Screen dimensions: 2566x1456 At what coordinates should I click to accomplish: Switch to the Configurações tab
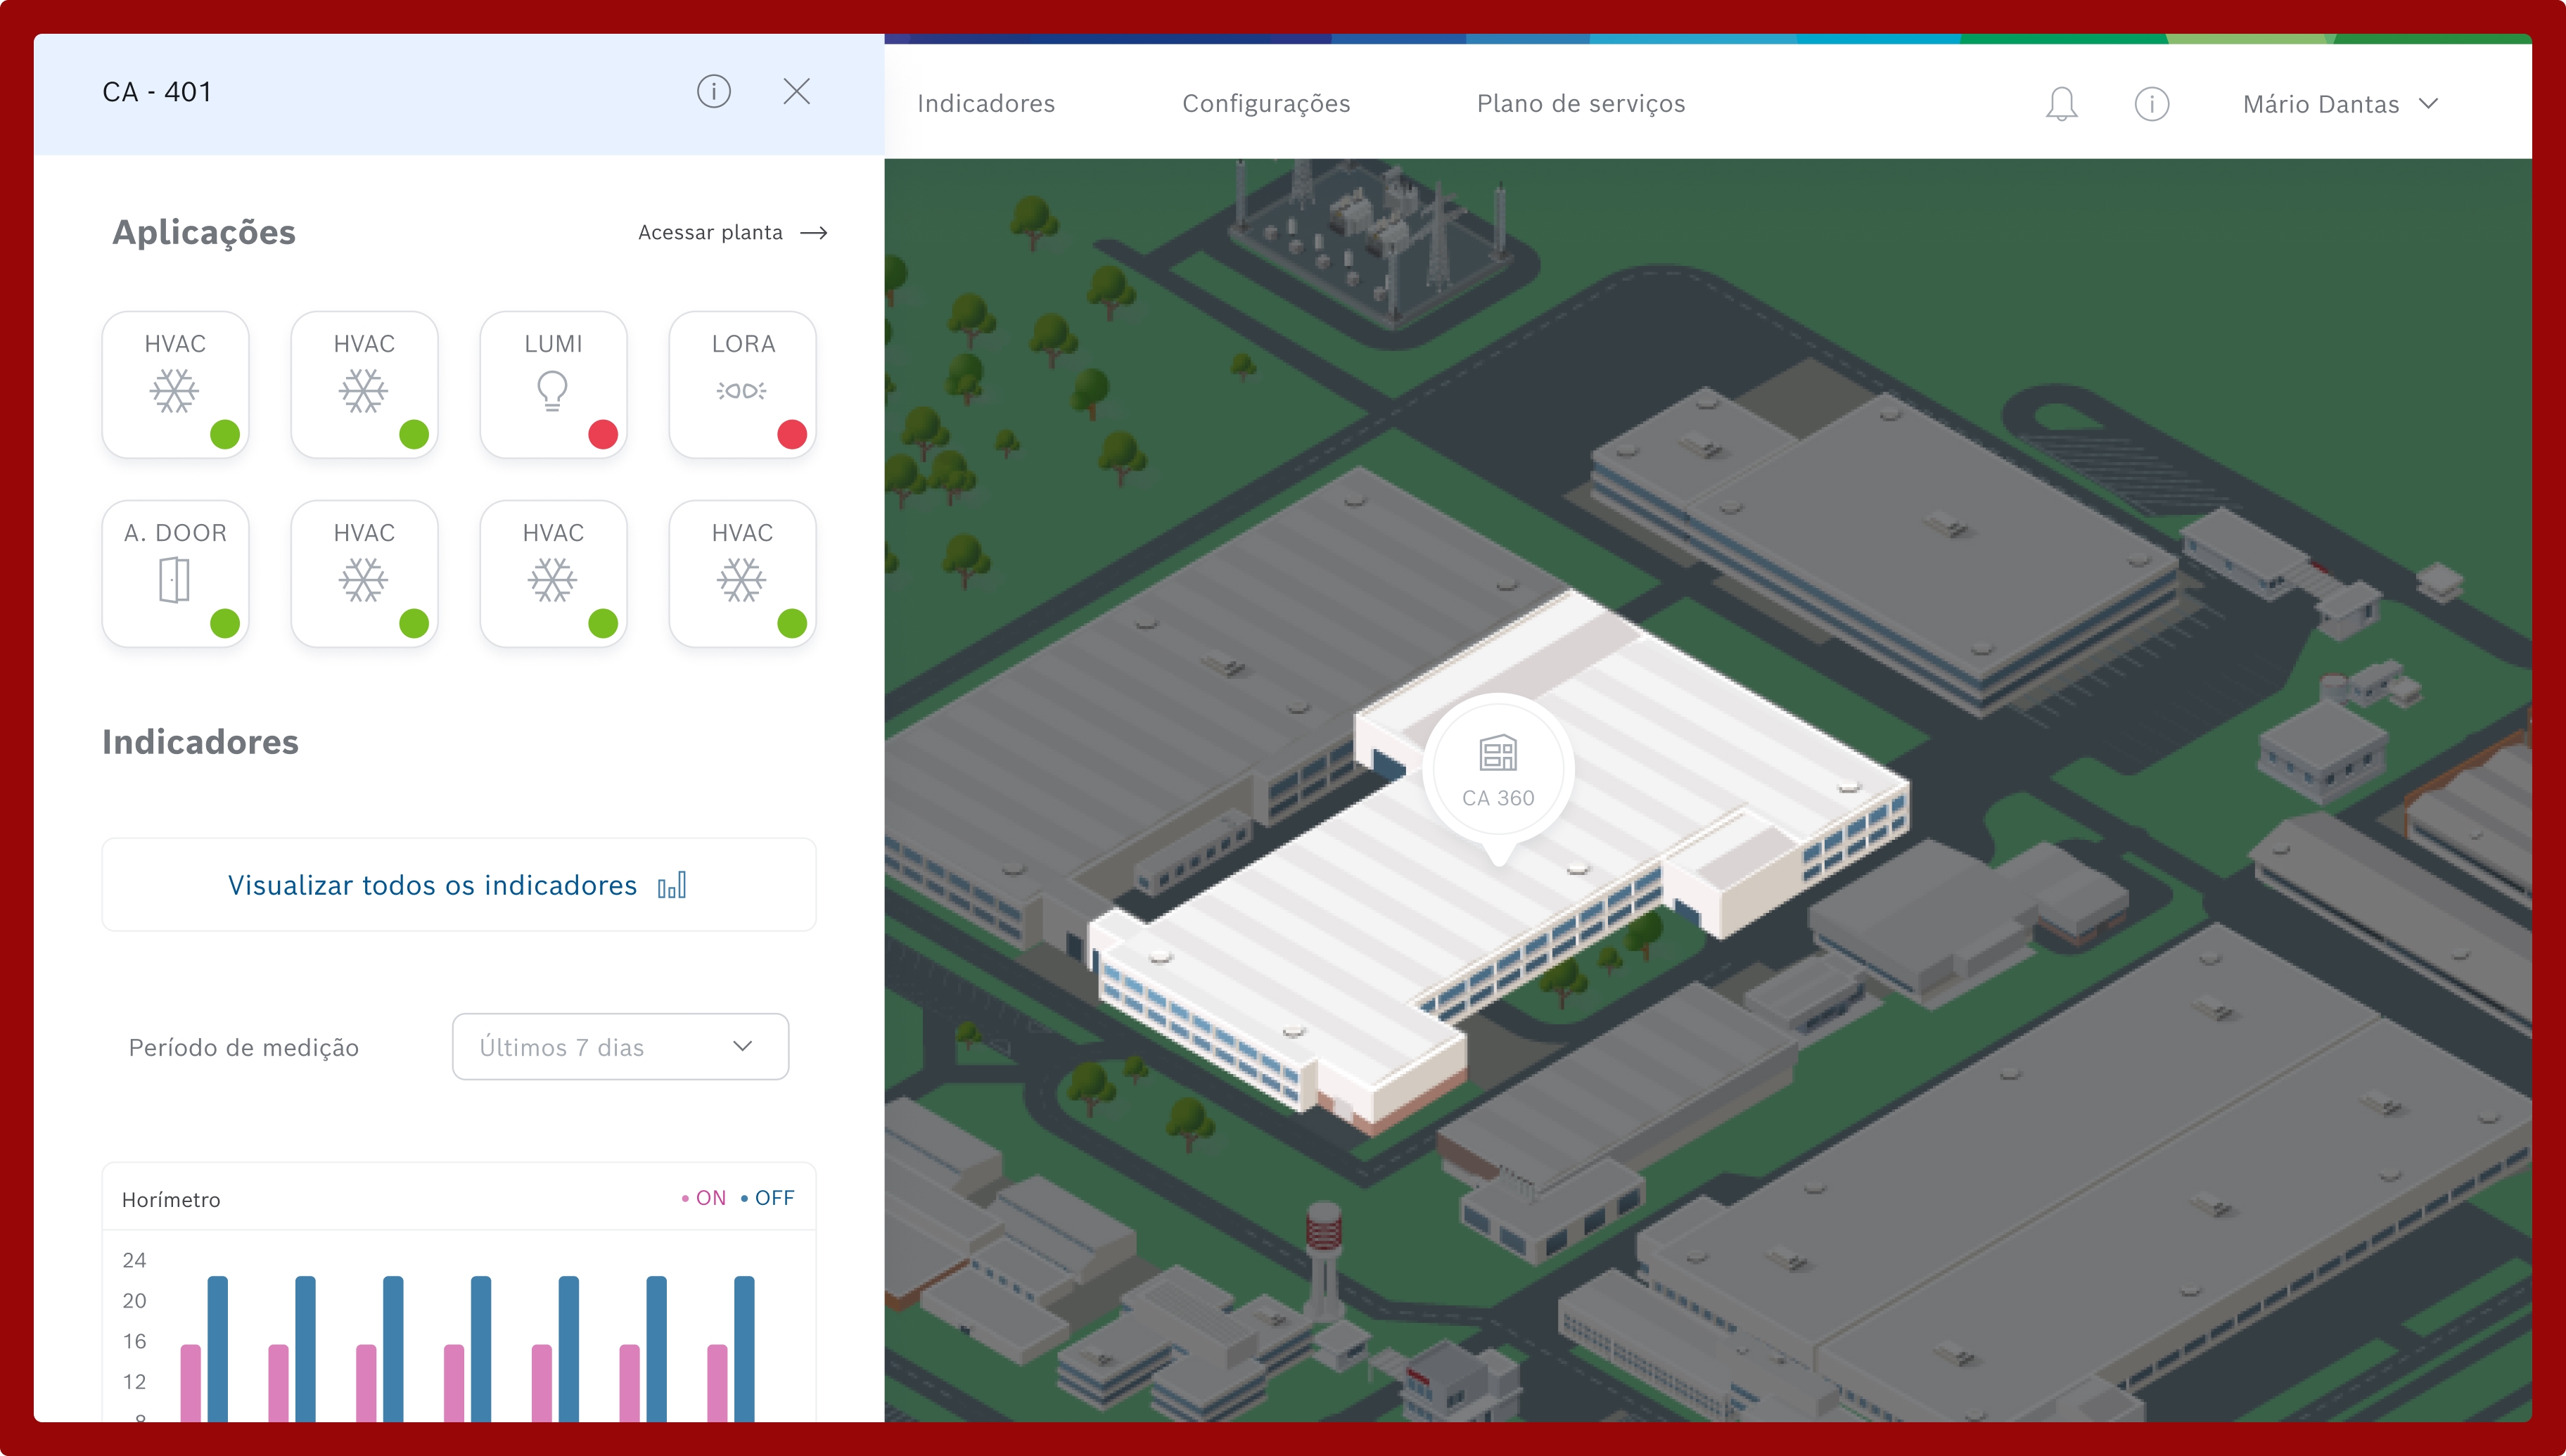coord(1266,104)
